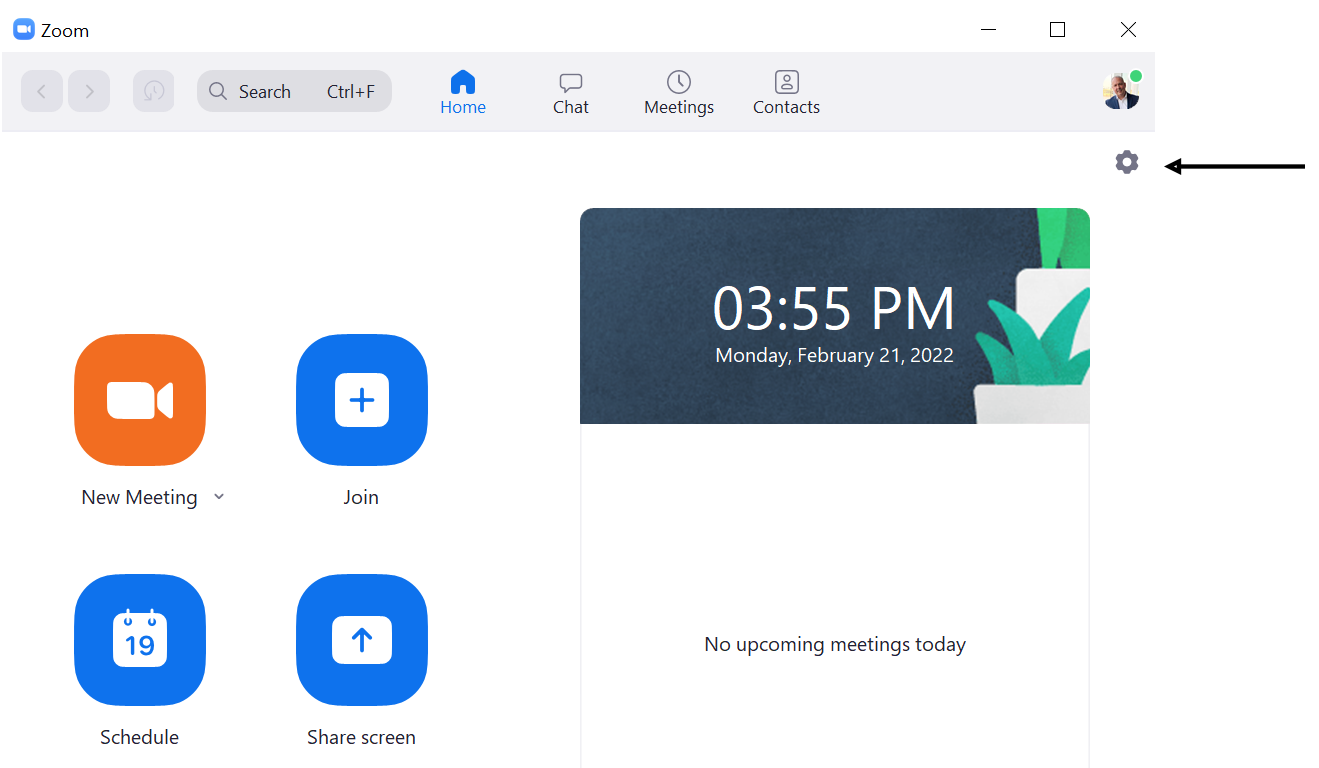Switch to the Home tab
Image resolution: width=1319 pixels, height=768 pixels.
point(463,93)
